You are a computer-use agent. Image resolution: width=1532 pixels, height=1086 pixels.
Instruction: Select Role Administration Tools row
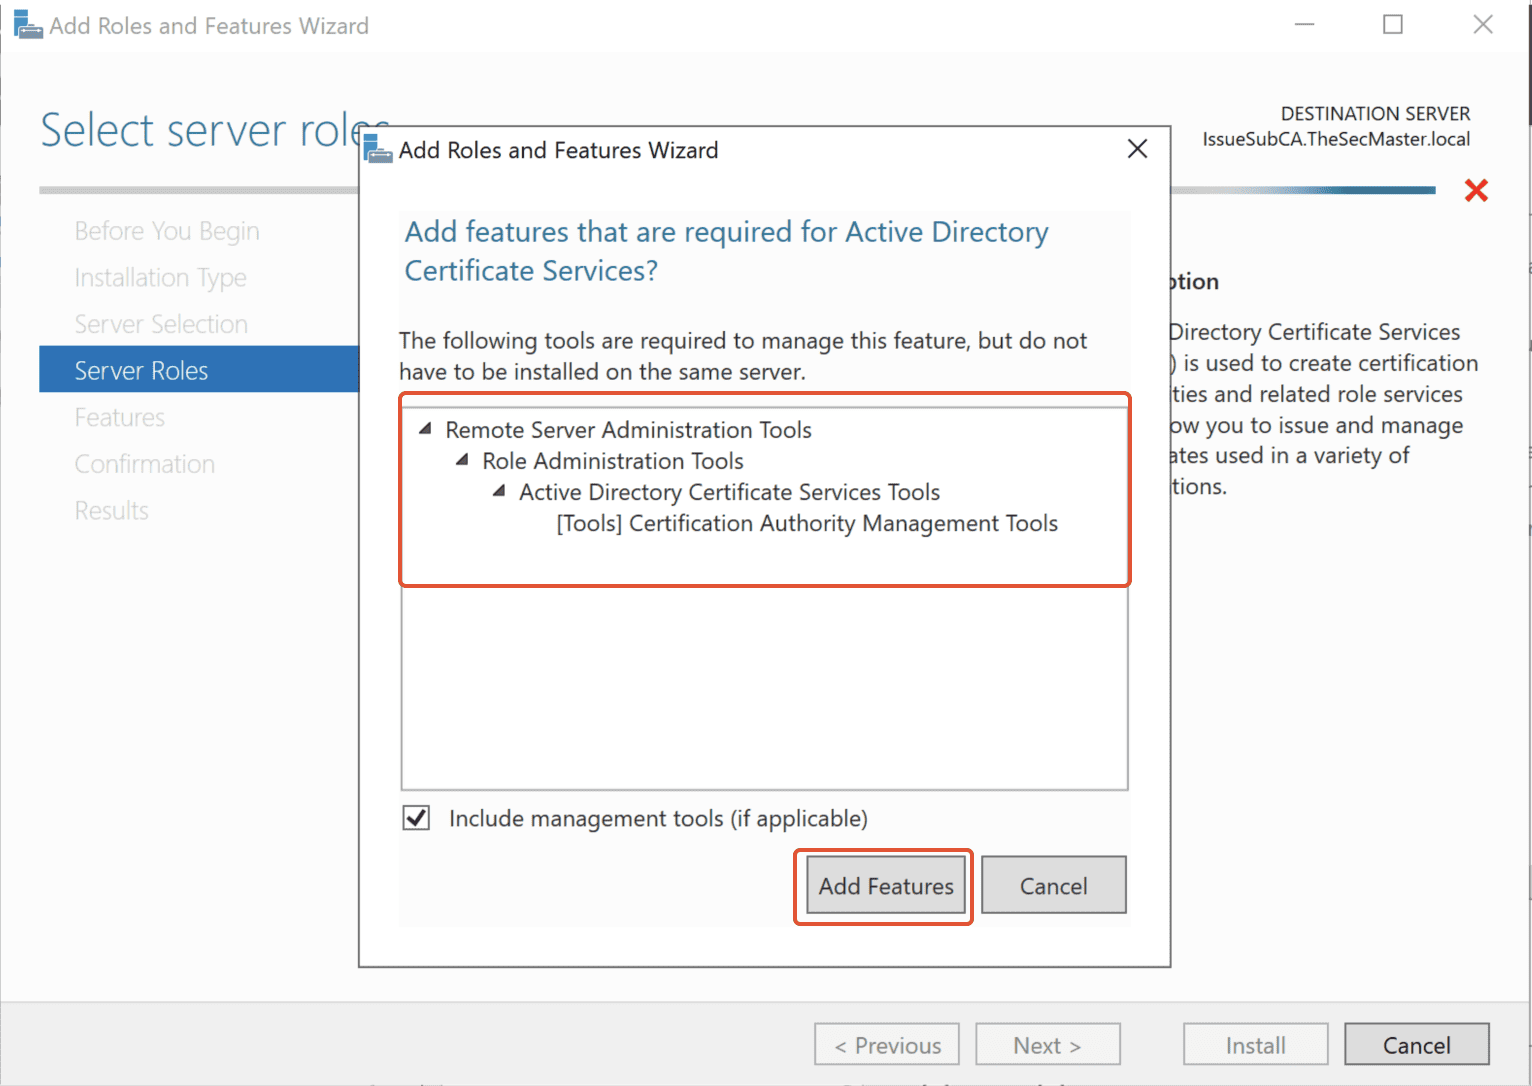click(x=613, y=461)
